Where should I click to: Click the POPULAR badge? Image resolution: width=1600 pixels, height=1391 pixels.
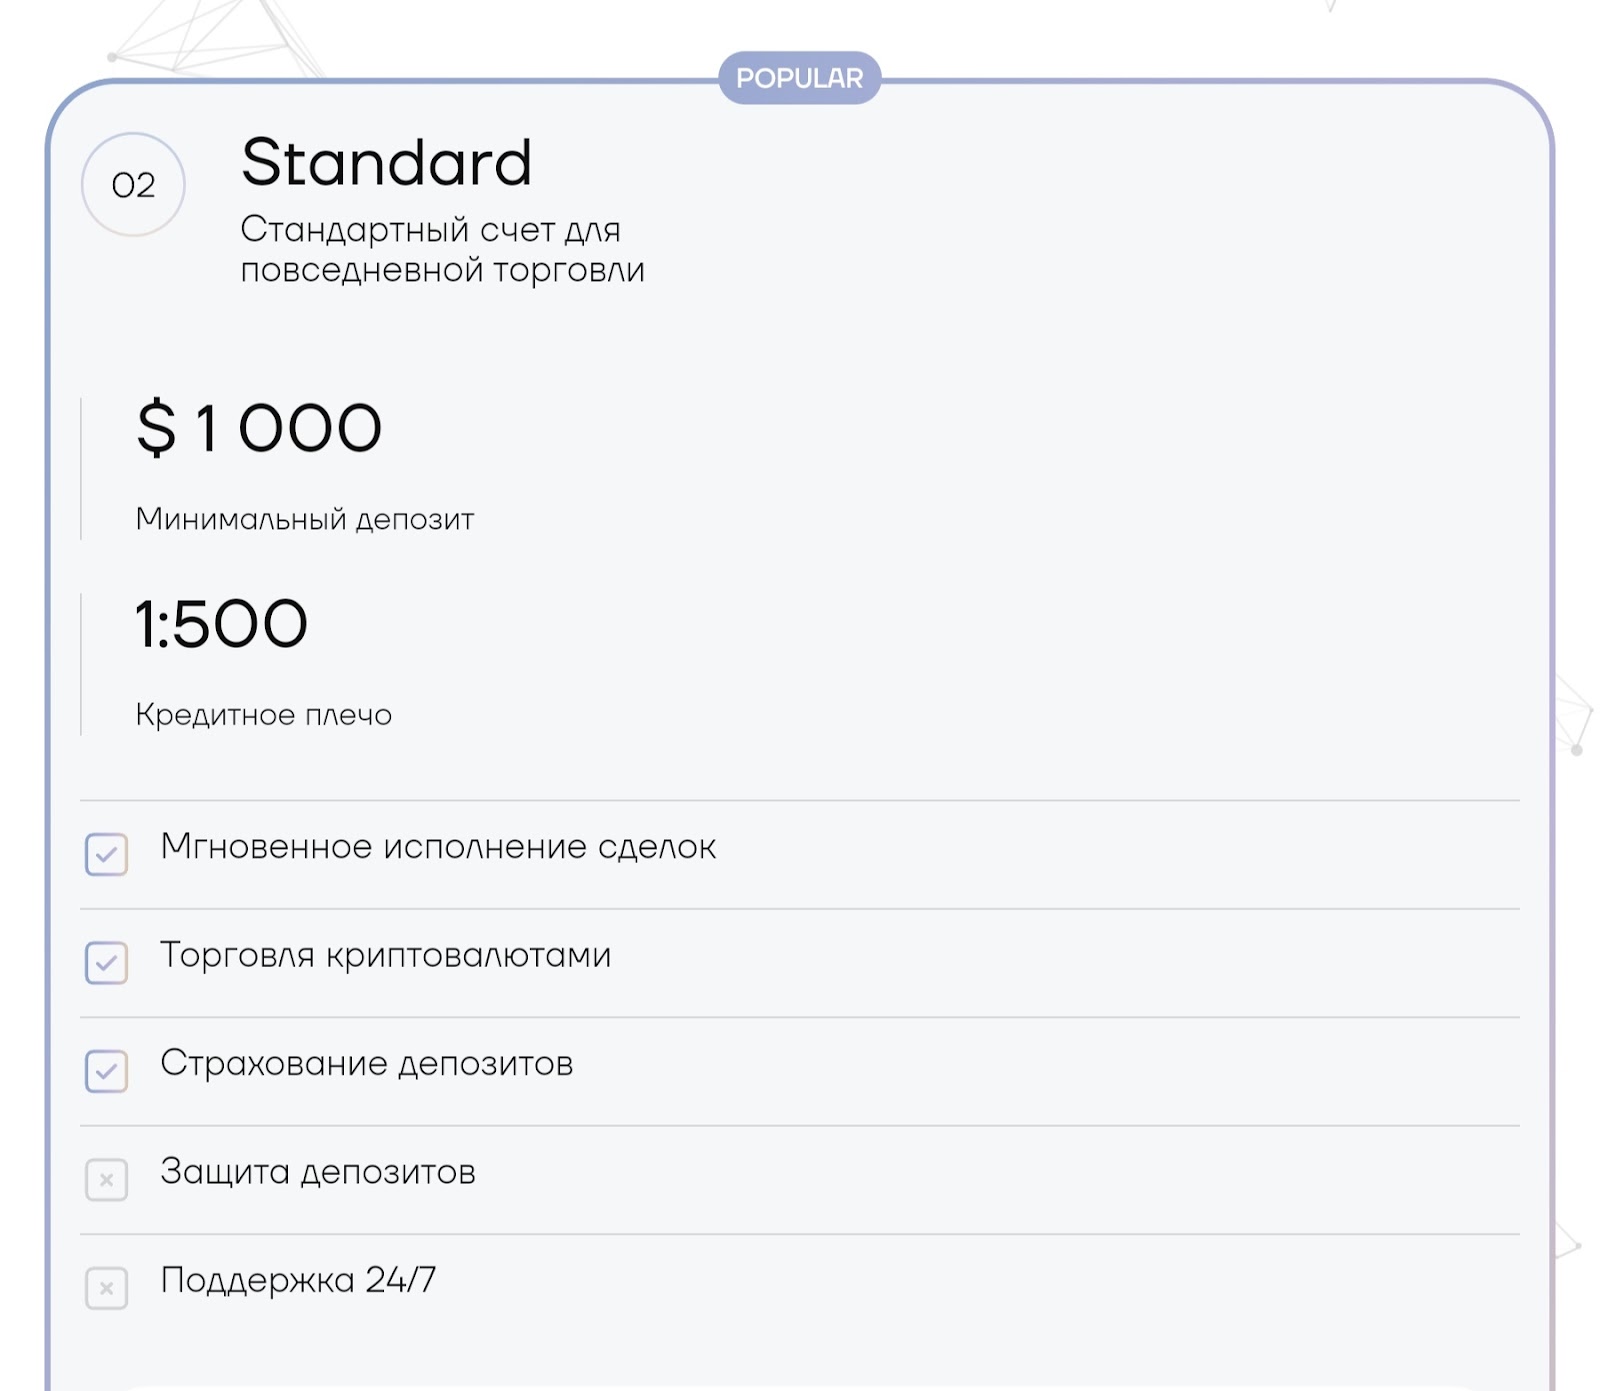[x=799, y=78]
